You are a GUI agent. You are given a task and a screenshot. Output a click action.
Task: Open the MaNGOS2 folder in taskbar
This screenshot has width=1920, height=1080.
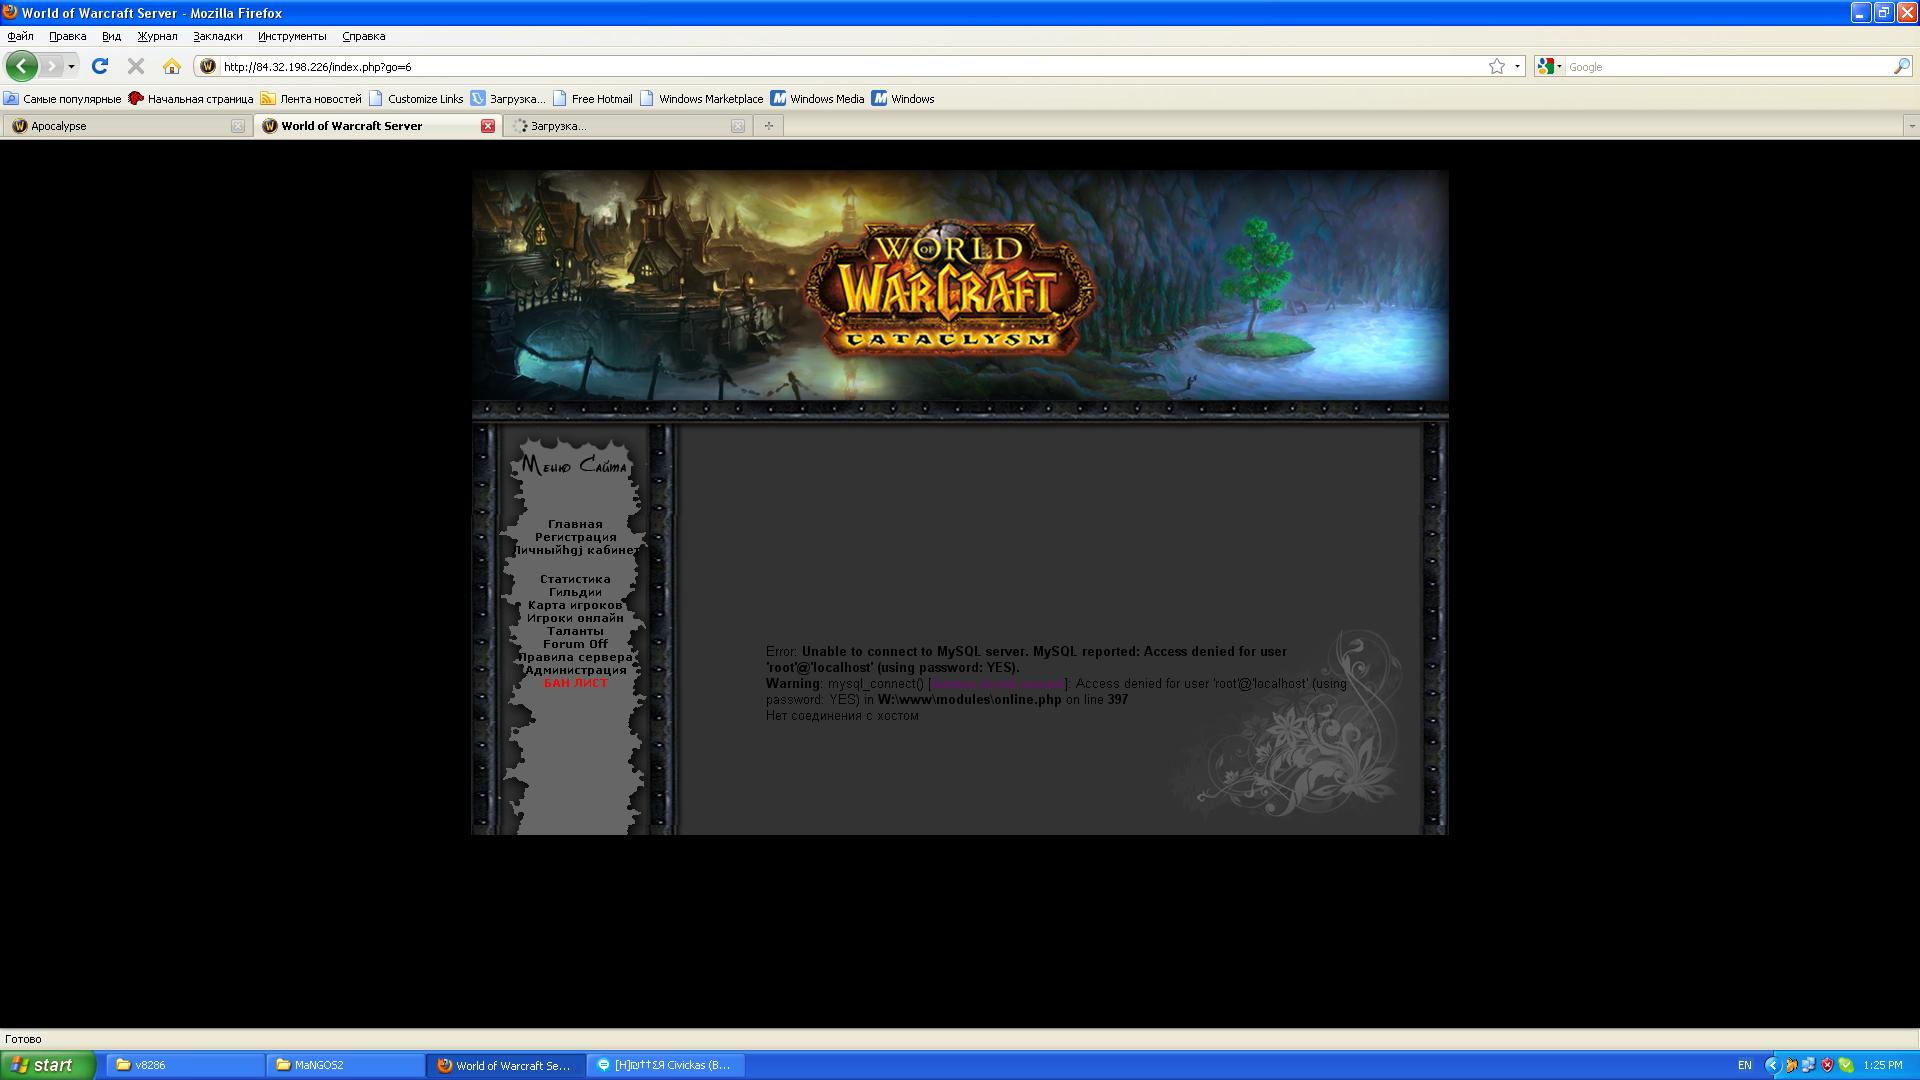click(x=345, y=1065)
